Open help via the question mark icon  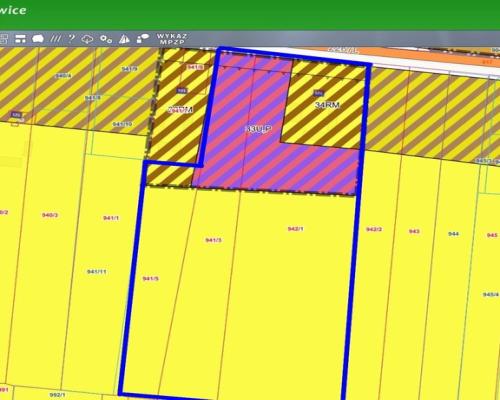tap(71, 39)
